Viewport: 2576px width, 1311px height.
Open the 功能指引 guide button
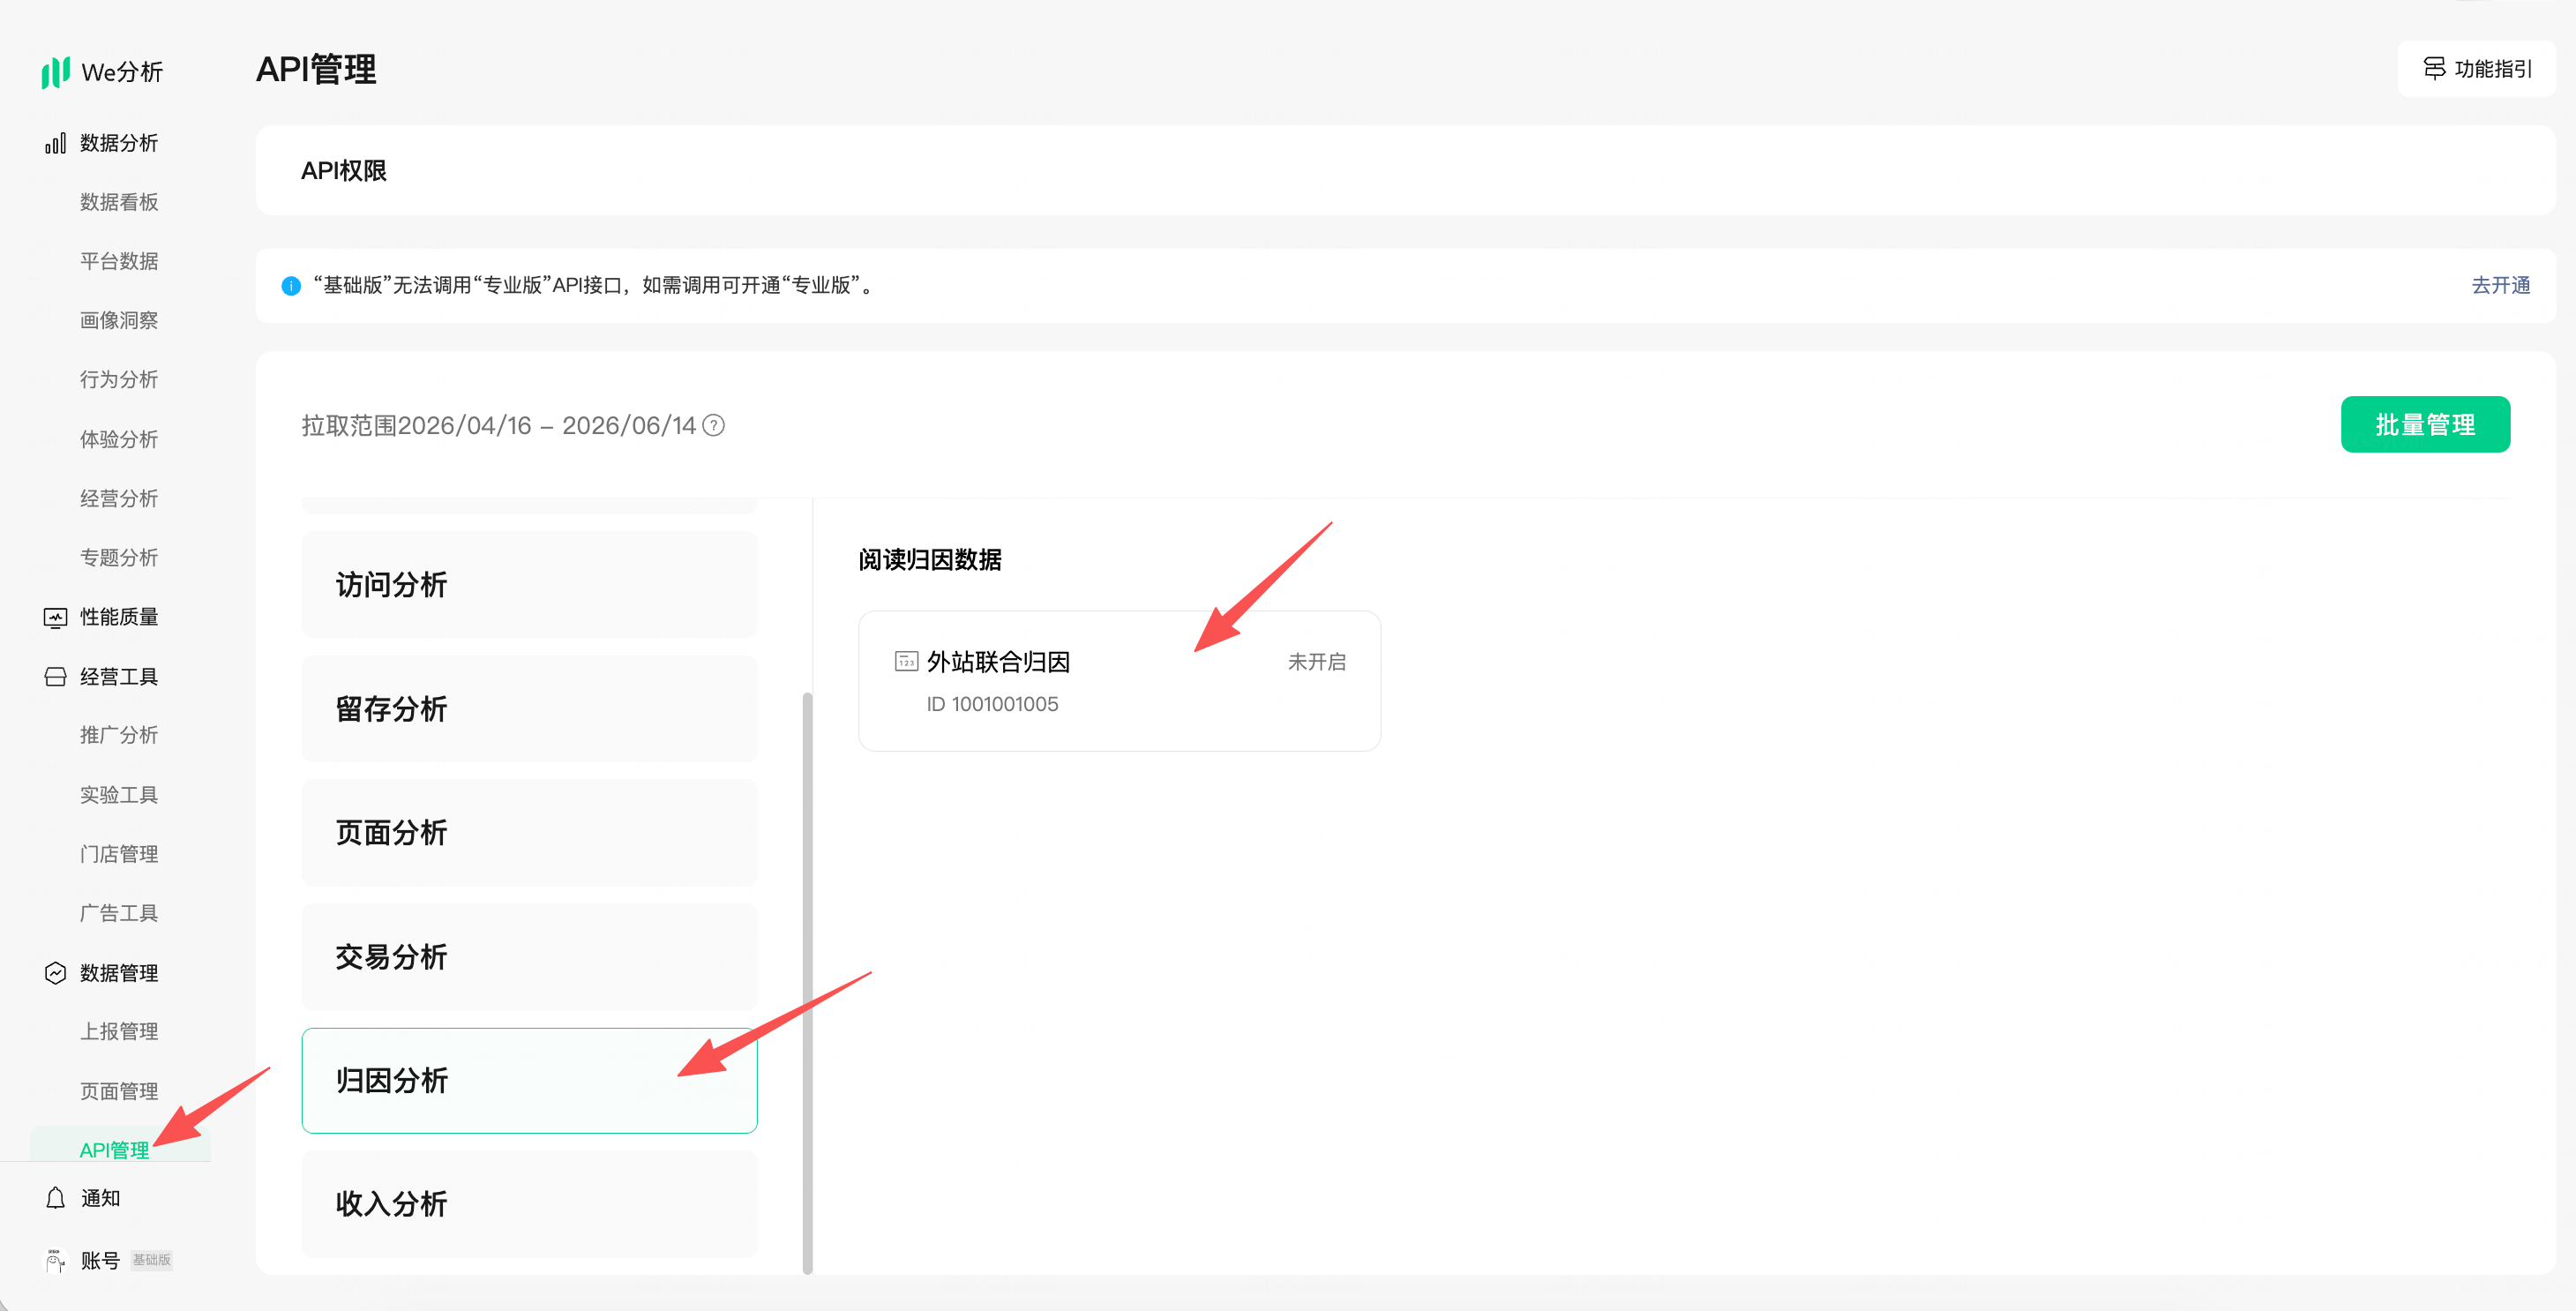click(x=2476, y=69)
